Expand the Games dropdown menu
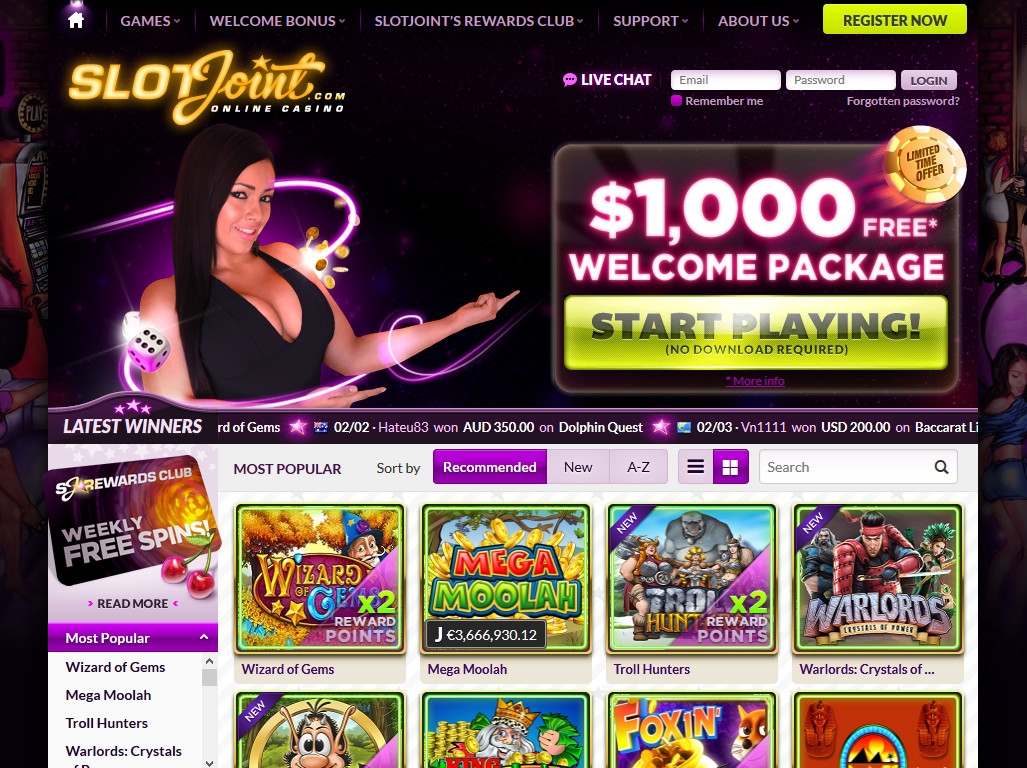Viewport: 1027px width, 768px height. (150, 21)
